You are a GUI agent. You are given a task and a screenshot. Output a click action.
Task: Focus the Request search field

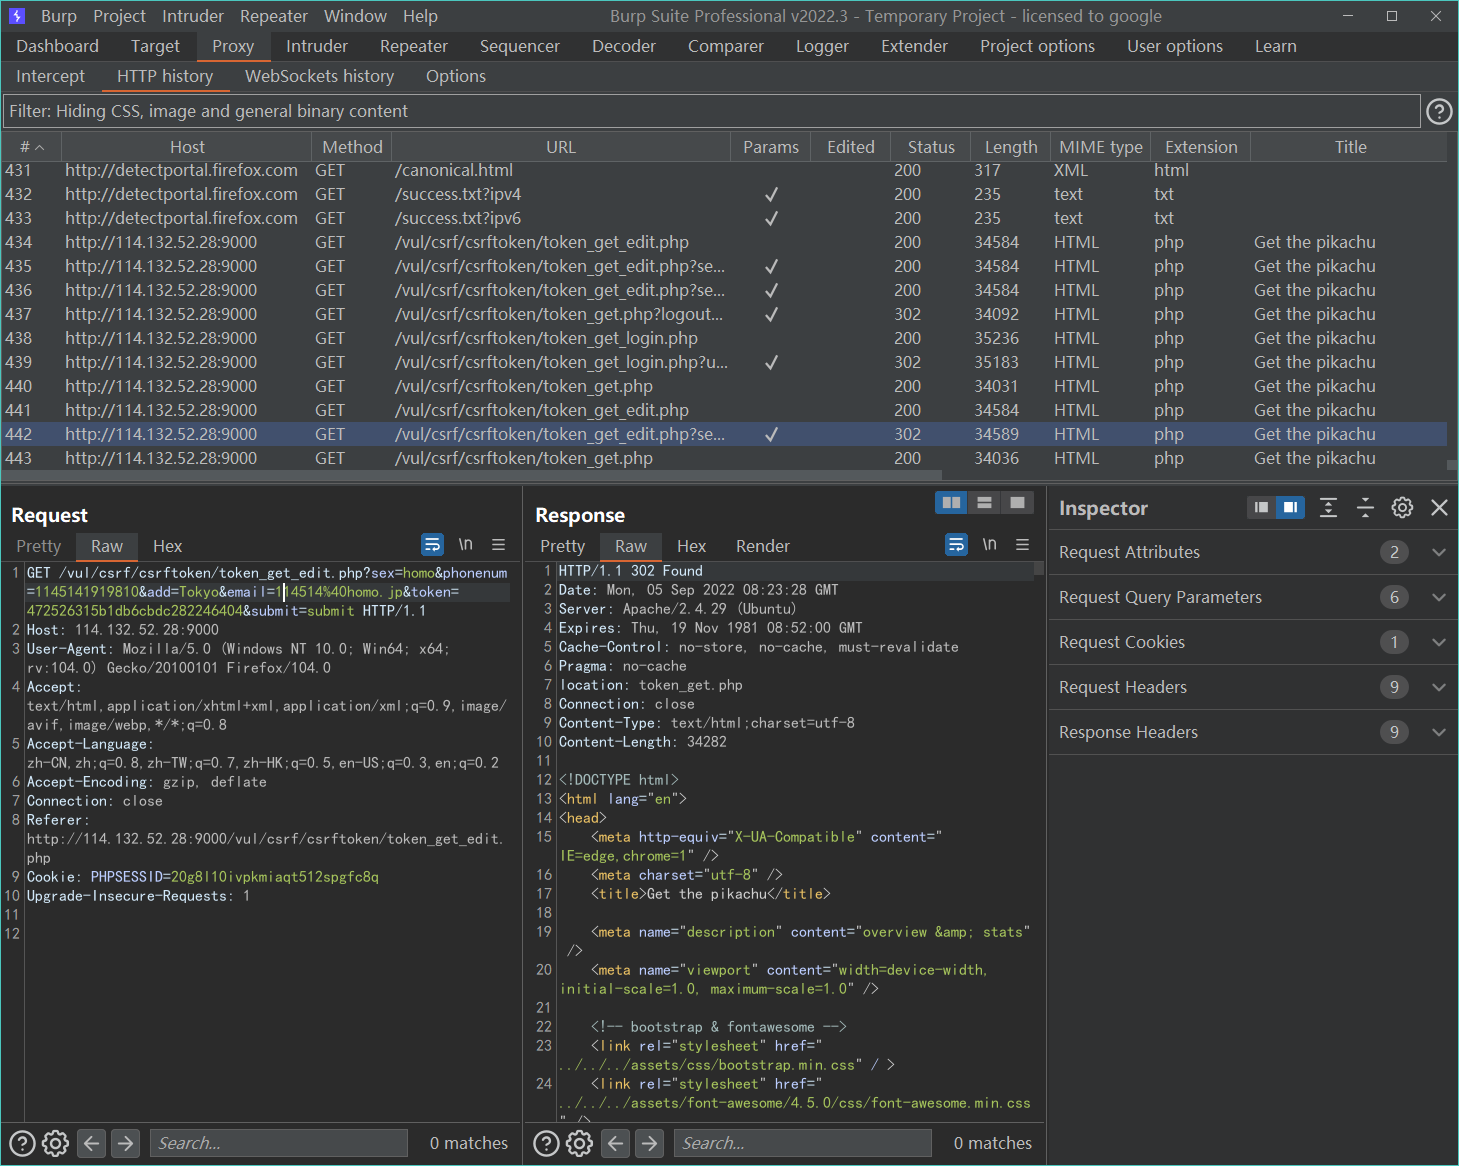(278, 1143)
